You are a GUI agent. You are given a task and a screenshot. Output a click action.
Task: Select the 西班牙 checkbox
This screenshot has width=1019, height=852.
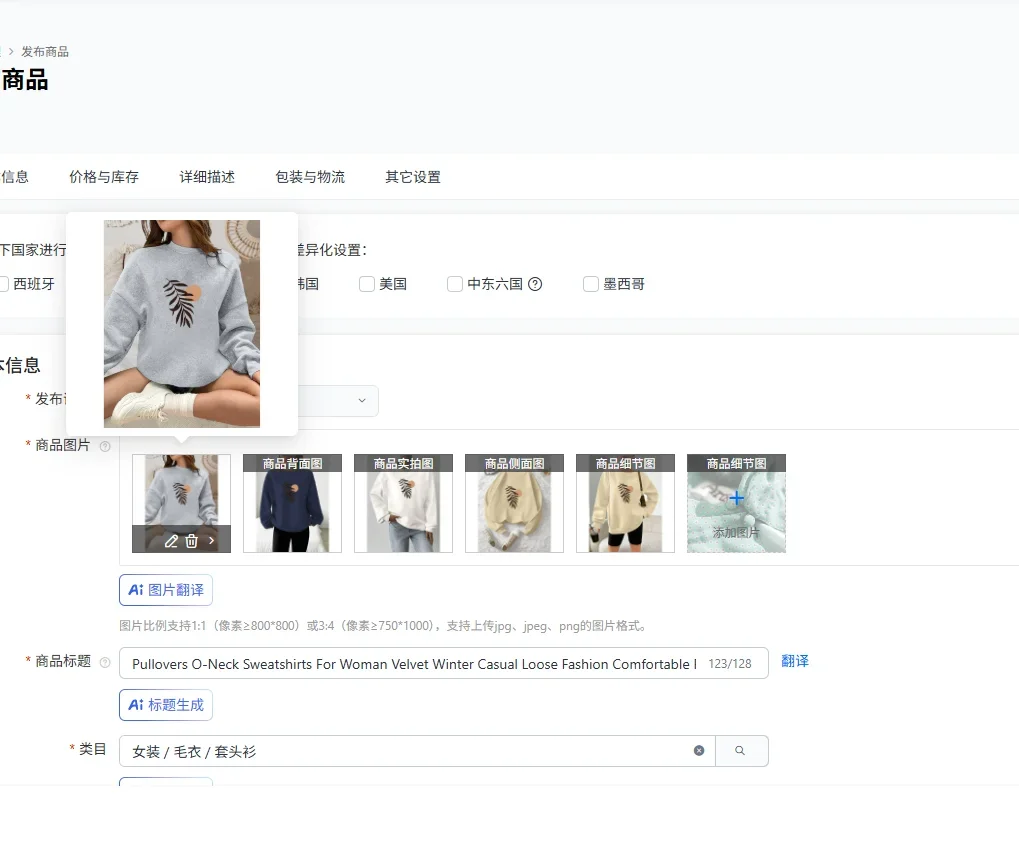tap(6, 284)
